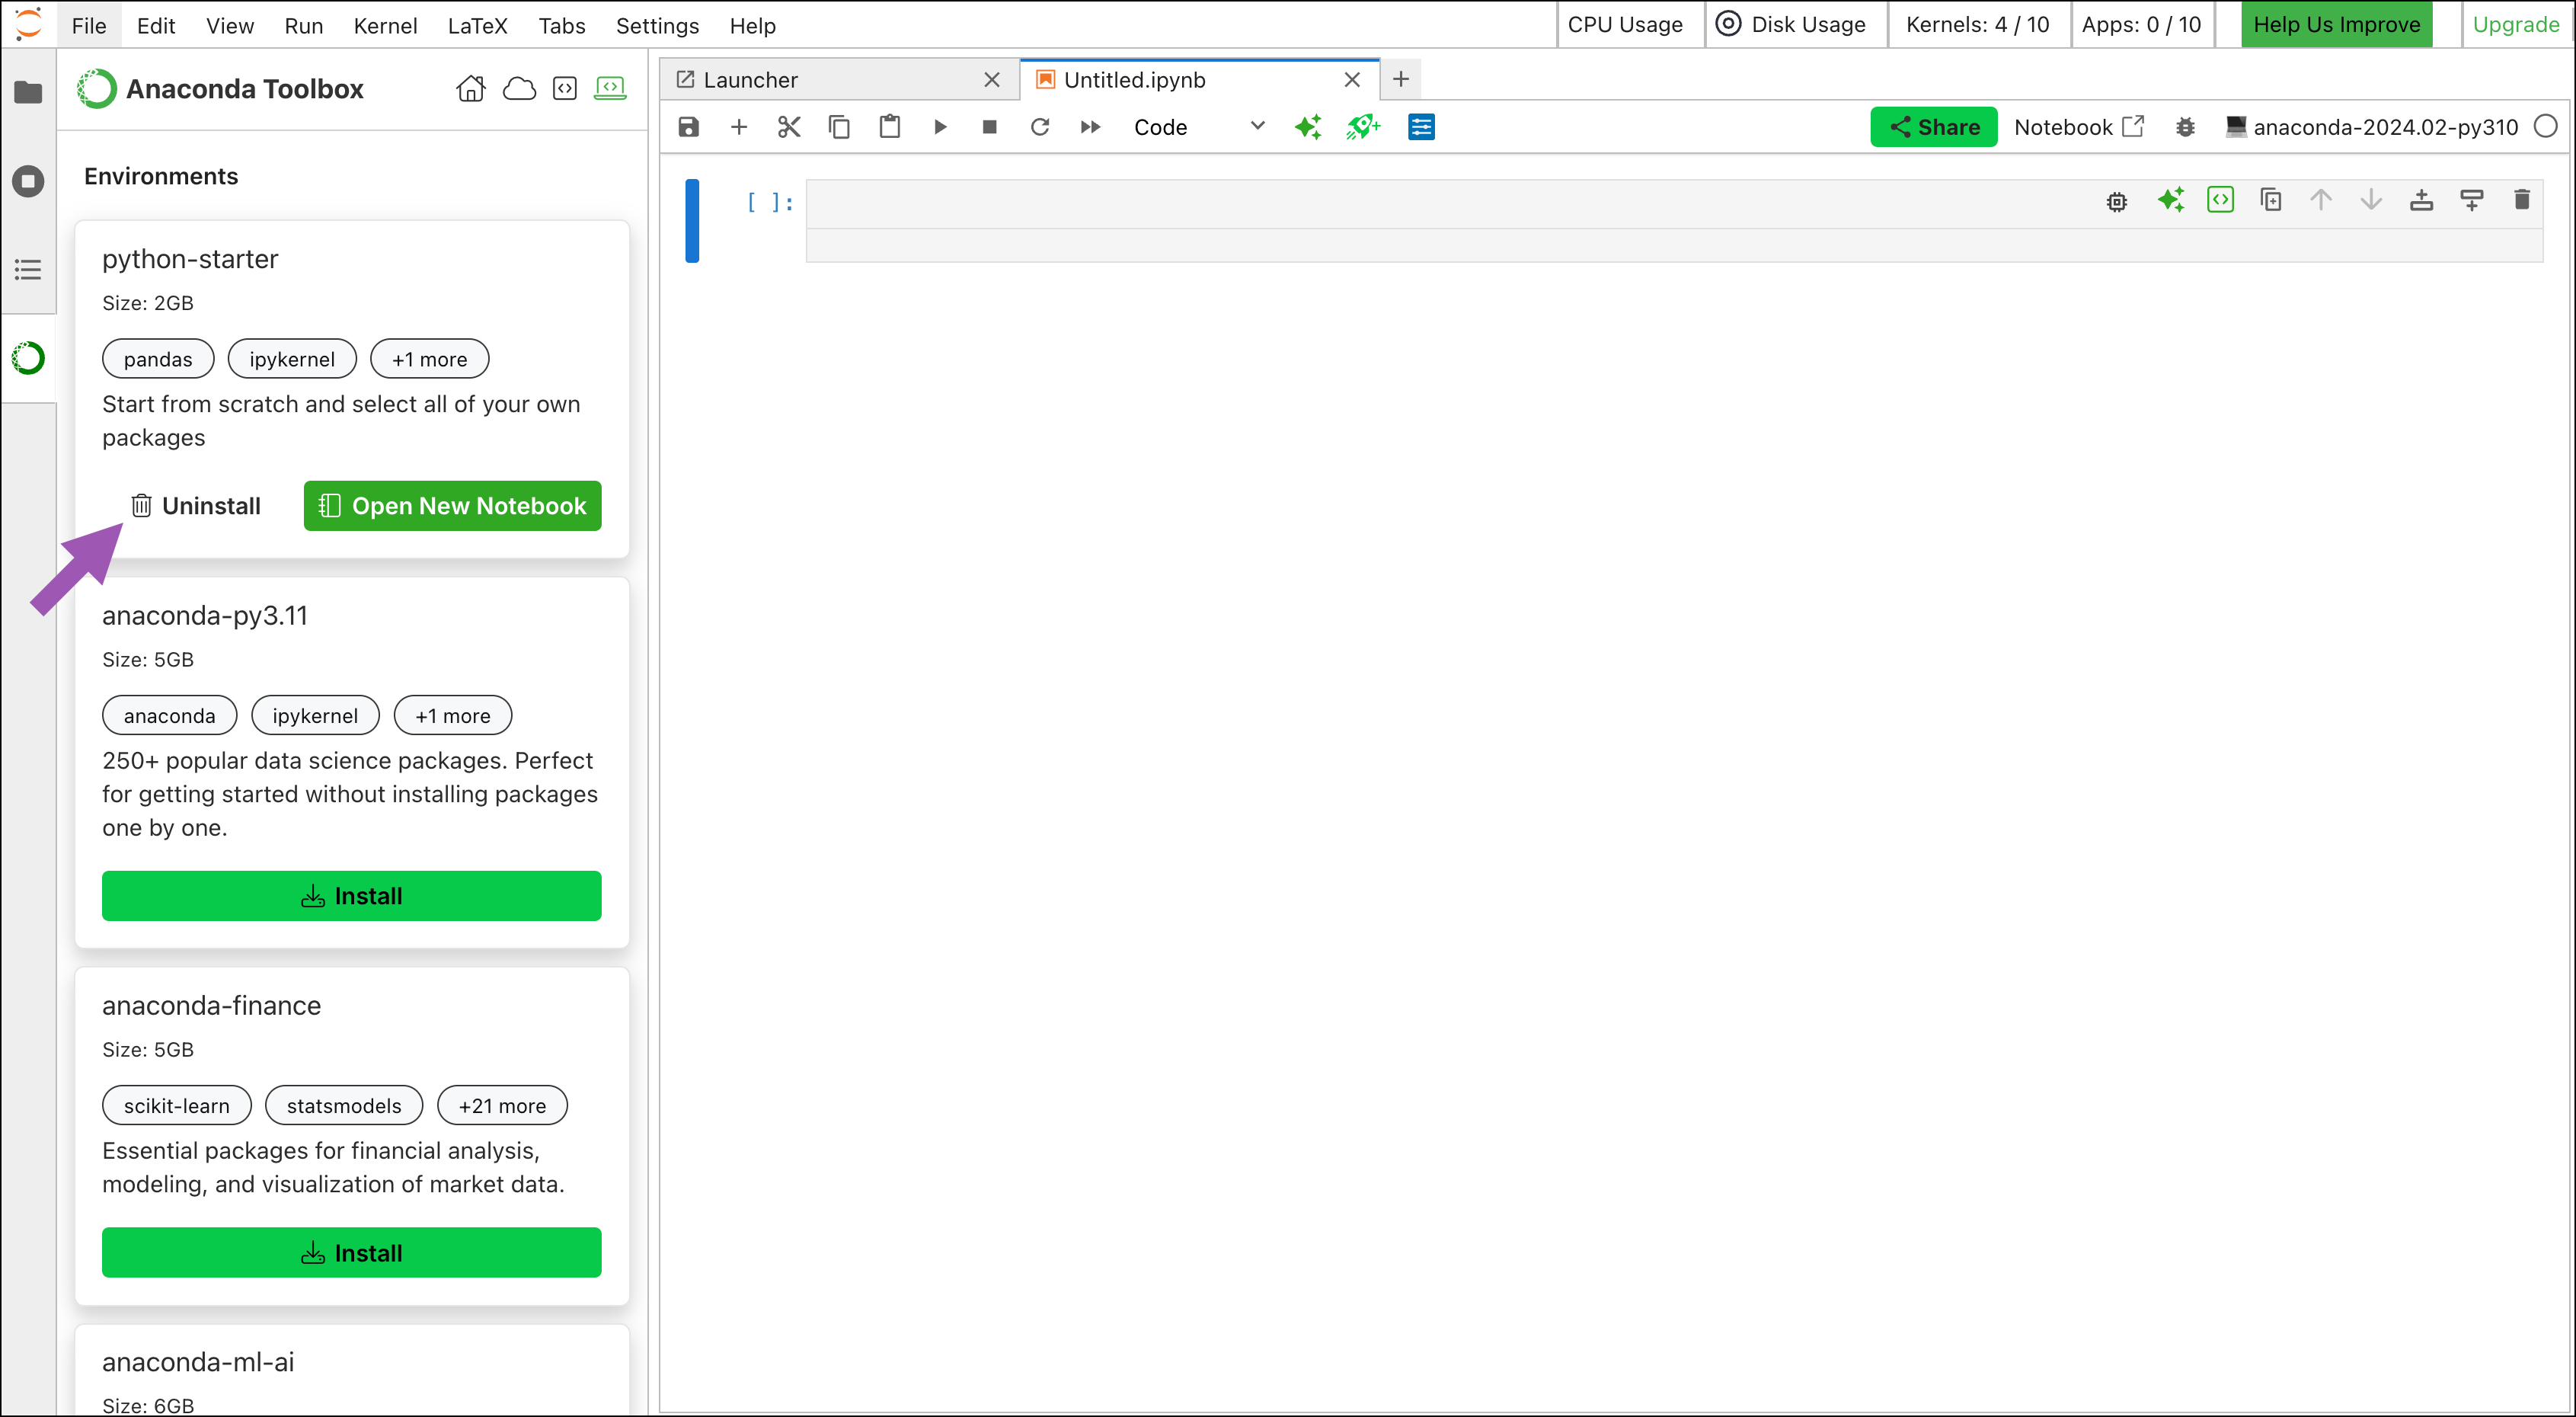Viewport: 2576px width, 1417px height.
Task: Run the selected cell
Action: [x=940, y=127]
